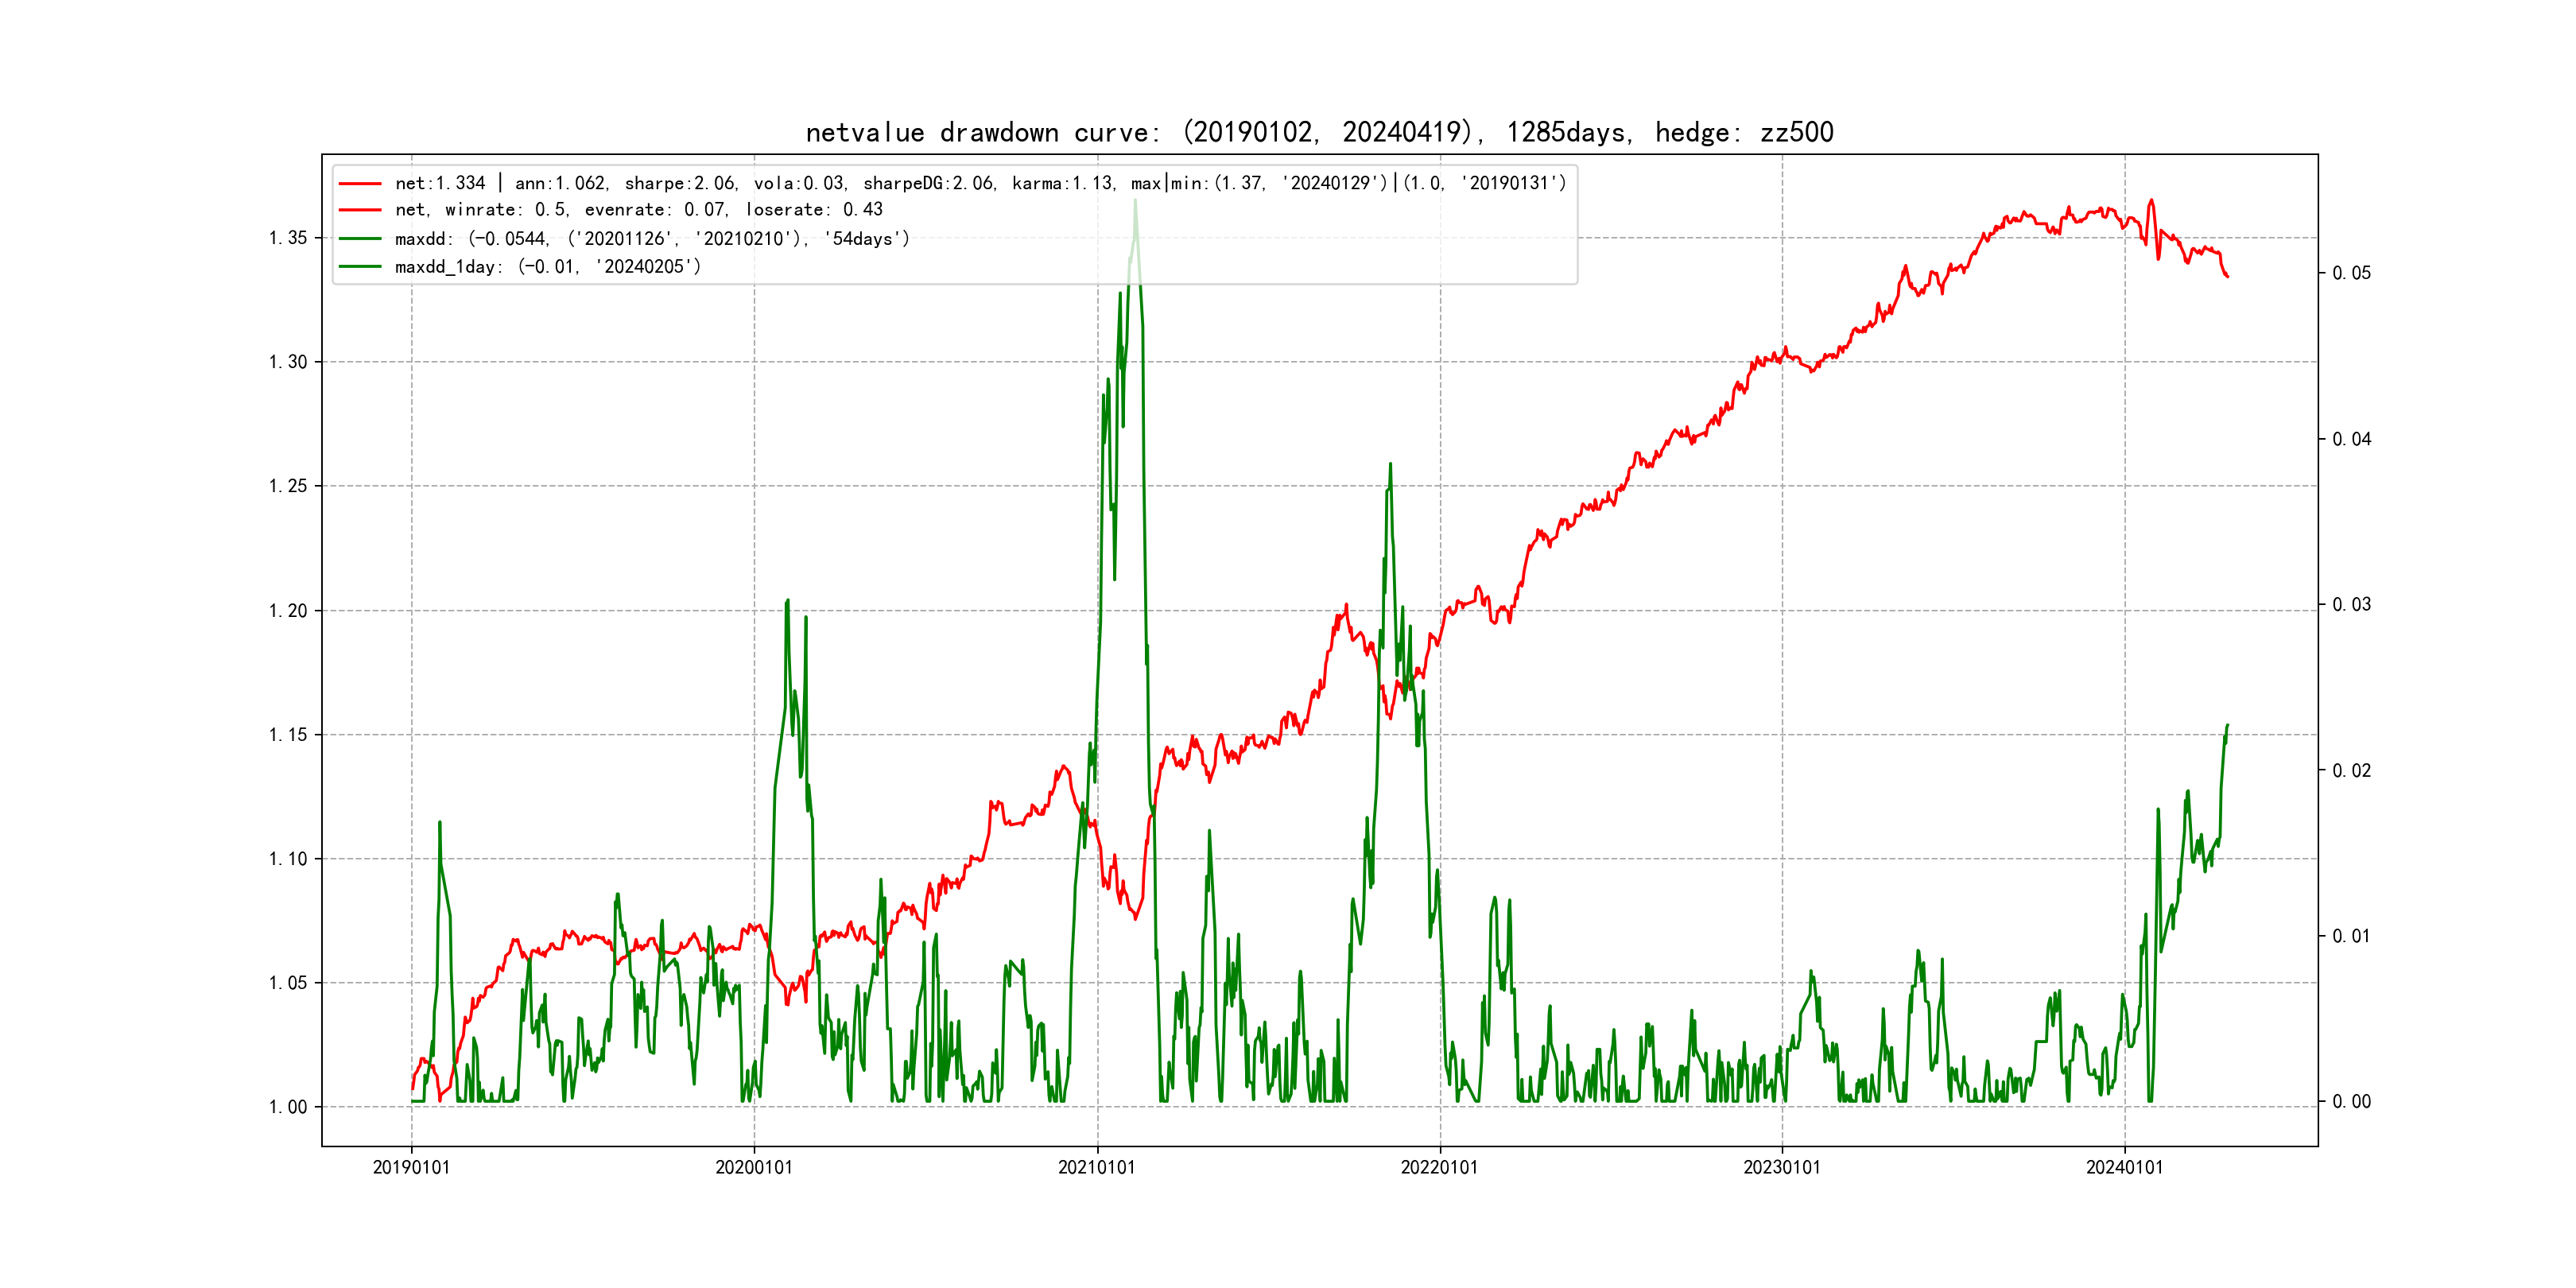The height and width of the screenshot is (1288, 2576).
Task: Click the 1.35 left axis tick label
Action: (x=288, y=238)
